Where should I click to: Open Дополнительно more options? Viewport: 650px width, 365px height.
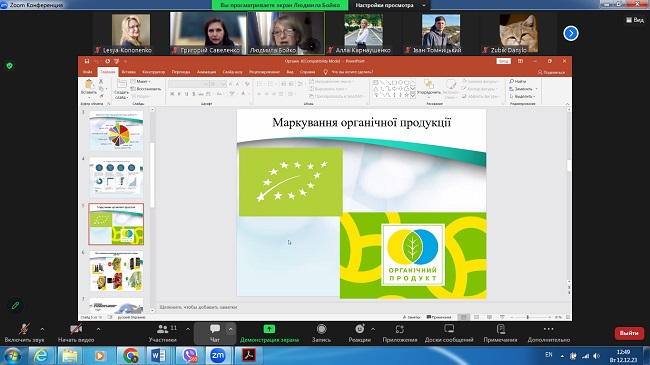(x=548, y=333)
